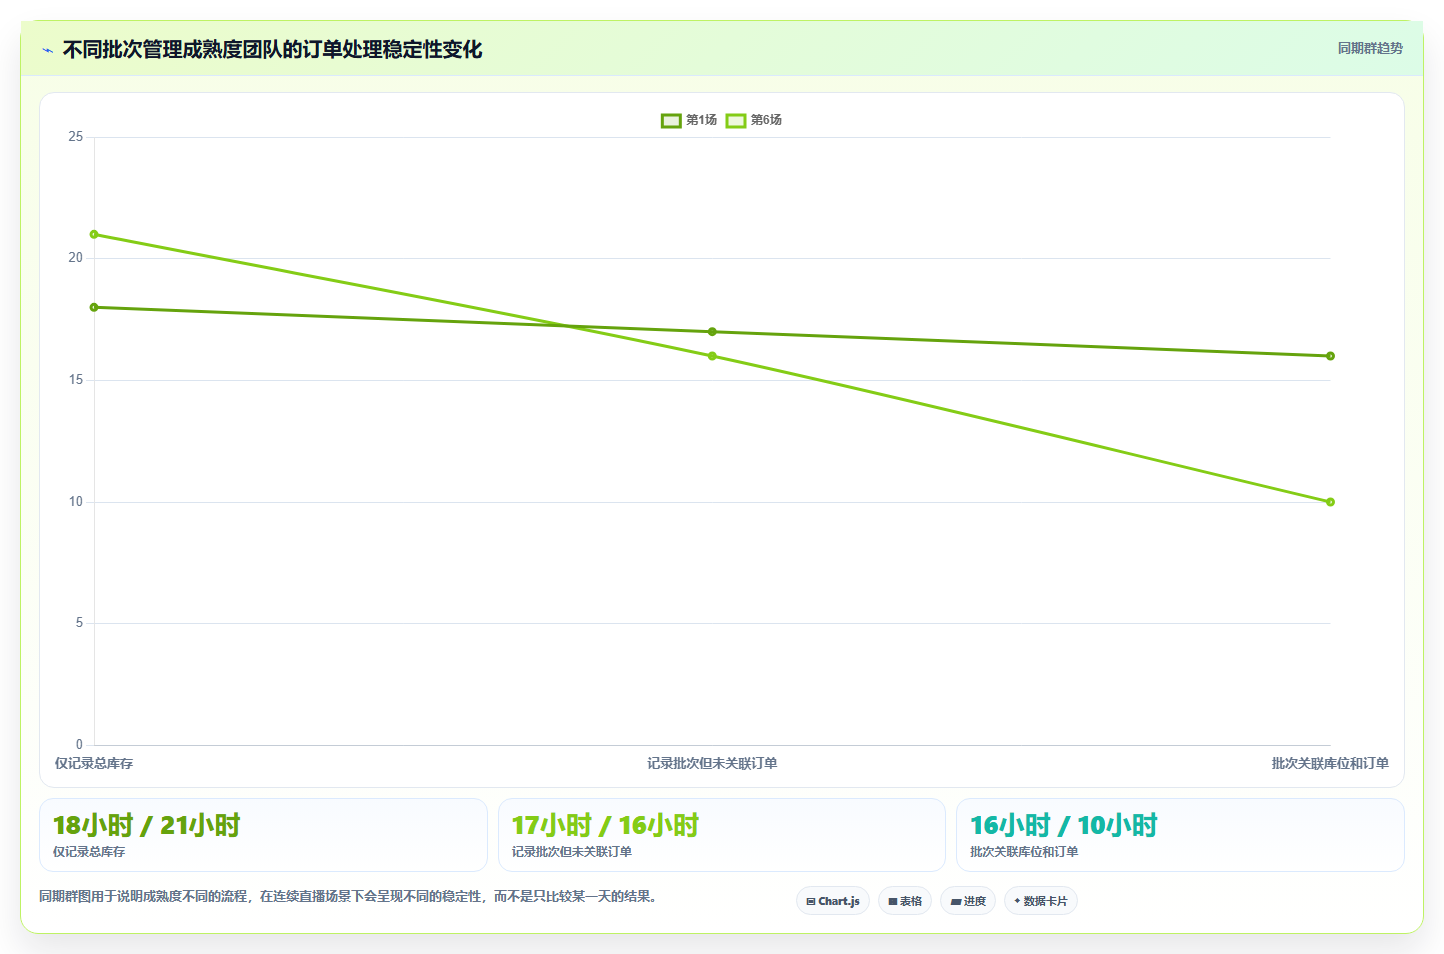This screenshot has width=1444, height=954.
Task: Select the 第1场 data point at 18
Action: pos(94,307)
